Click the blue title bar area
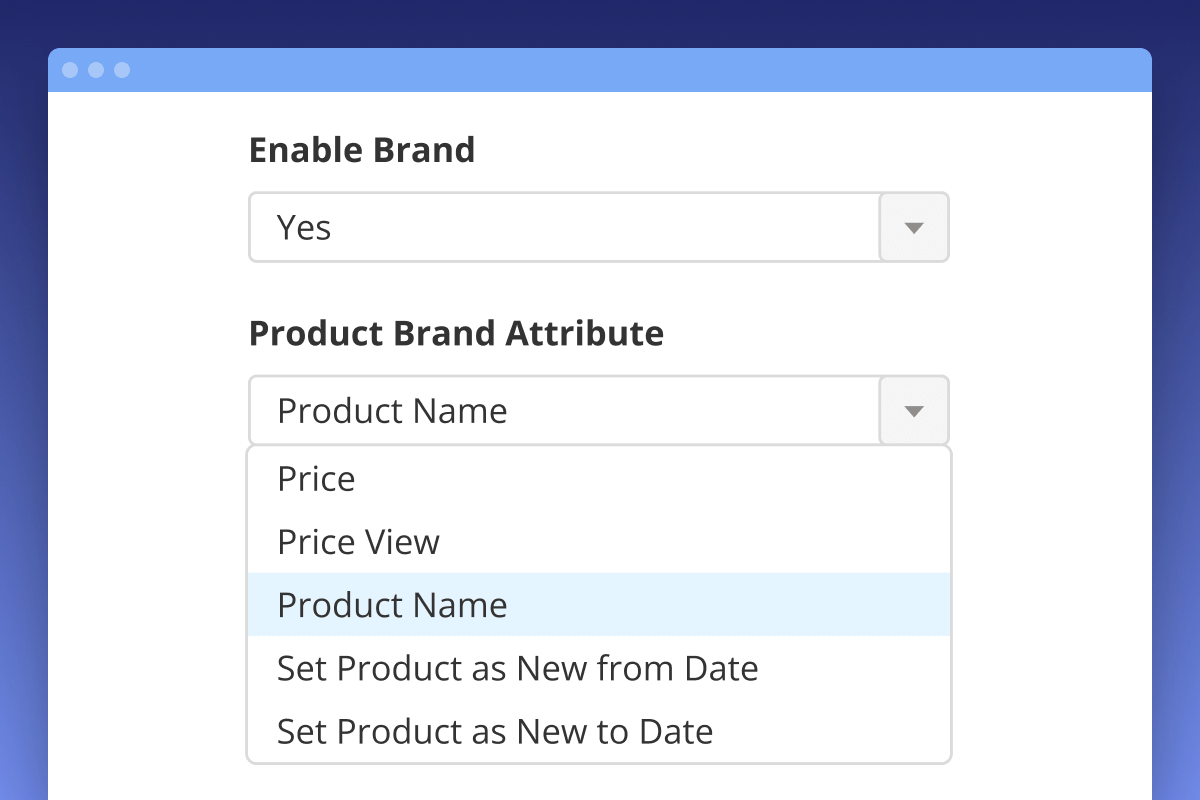 pos(600,70)
